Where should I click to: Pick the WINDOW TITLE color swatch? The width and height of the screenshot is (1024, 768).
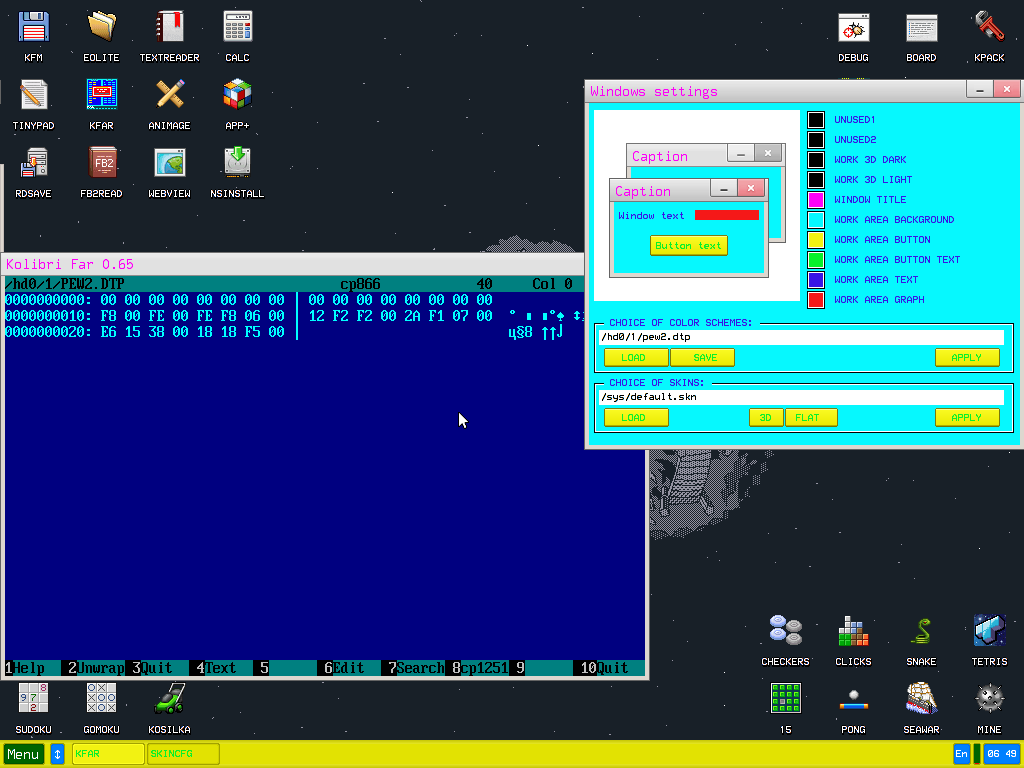(x=815, y=199)
